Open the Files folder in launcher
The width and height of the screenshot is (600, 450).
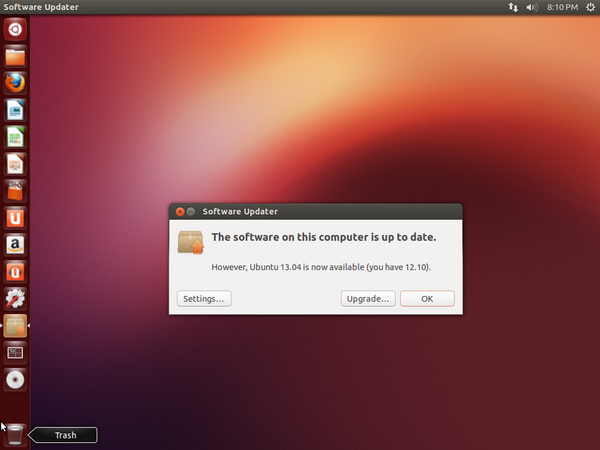[15, 57]
